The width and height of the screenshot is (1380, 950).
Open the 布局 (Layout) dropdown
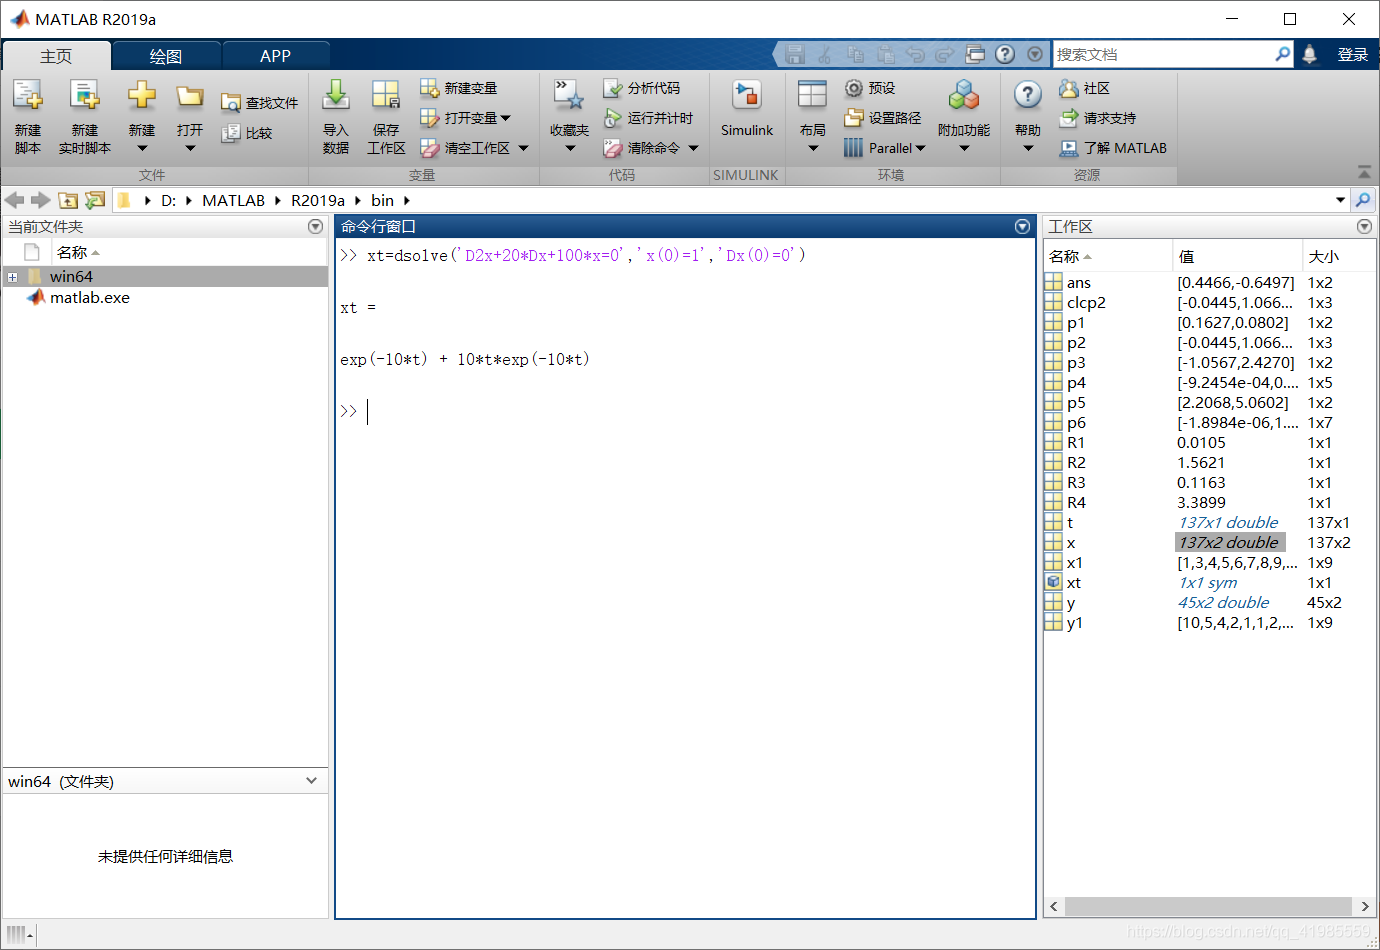click(813, 148)
